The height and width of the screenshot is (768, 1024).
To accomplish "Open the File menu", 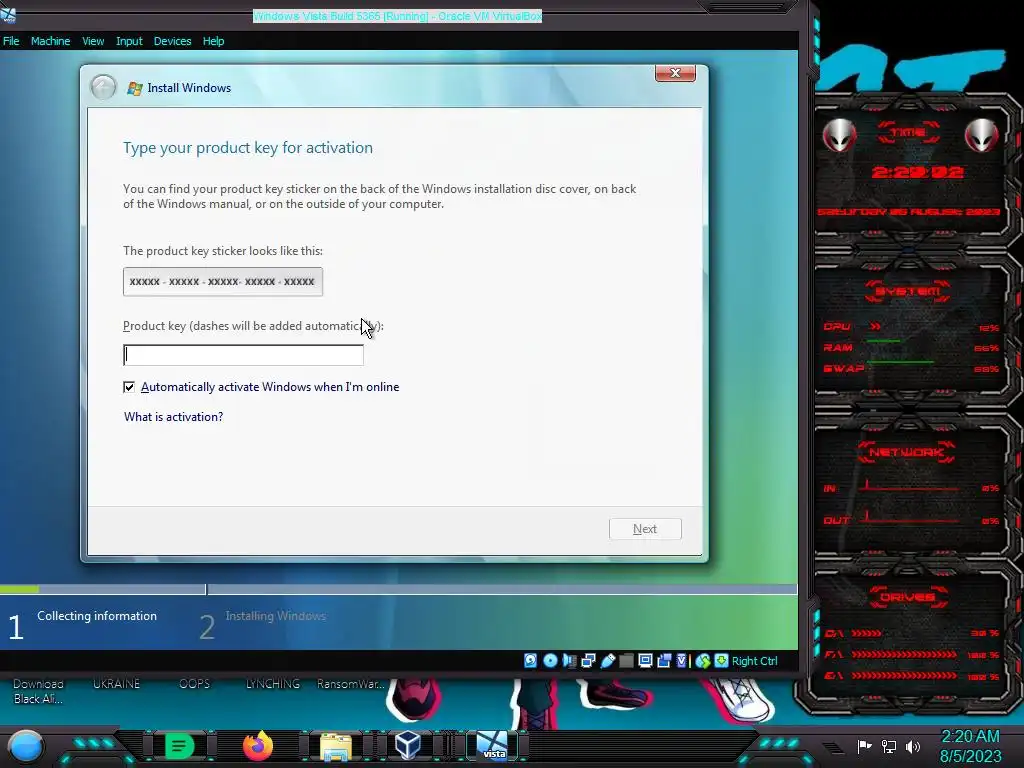I will click(x=11, y=41).
